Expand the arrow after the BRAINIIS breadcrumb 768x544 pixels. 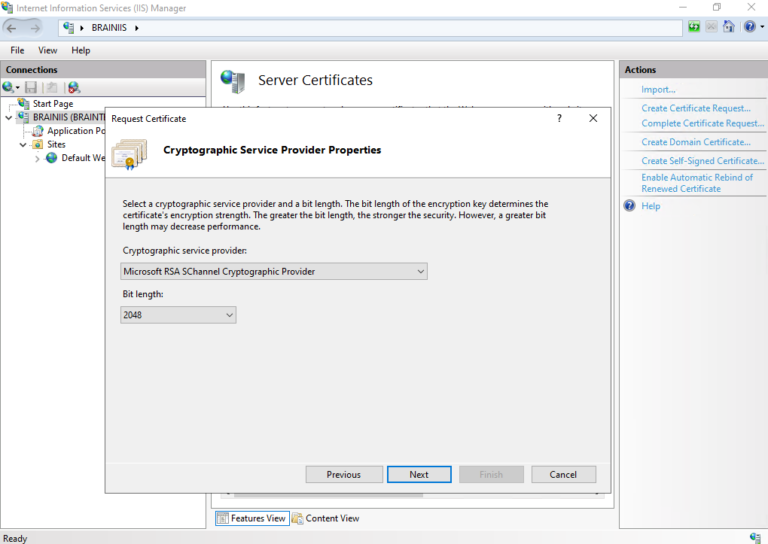[137, 28]
